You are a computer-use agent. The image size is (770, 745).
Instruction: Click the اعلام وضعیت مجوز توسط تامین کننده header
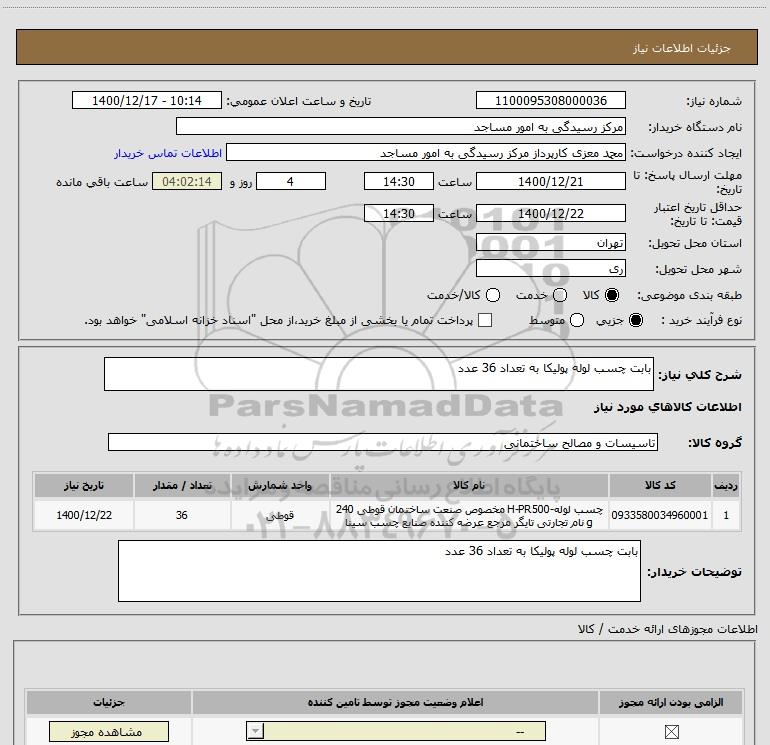pyautogui.click(x=395, y=702)
